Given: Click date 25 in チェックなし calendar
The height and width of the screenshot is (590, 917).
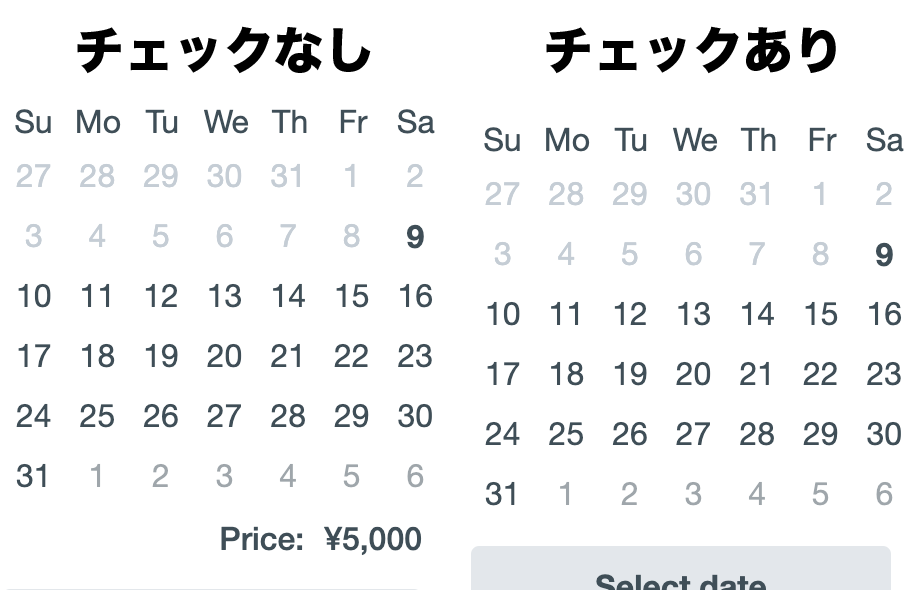Looking at the screenshot, I should (x=96, y=416).
